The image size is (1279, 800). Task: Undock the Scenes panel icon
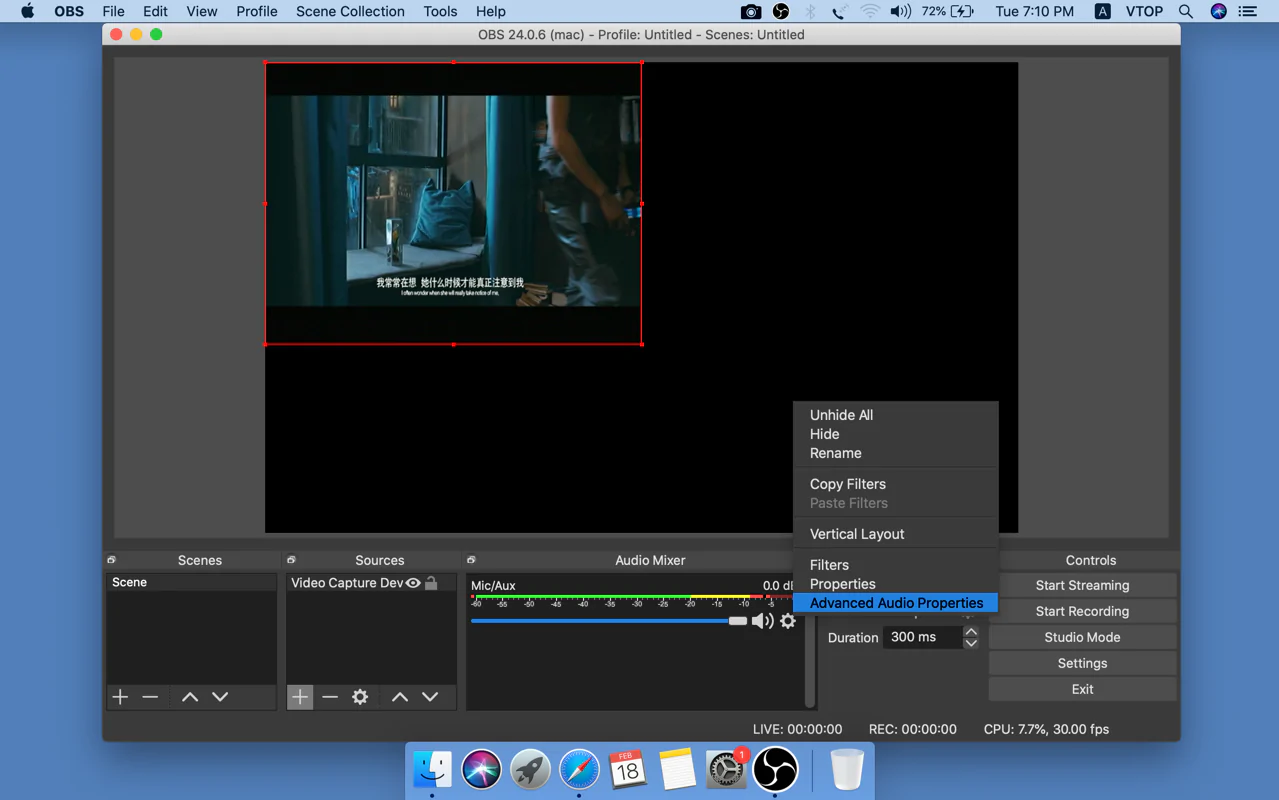(x=112, y=560)
